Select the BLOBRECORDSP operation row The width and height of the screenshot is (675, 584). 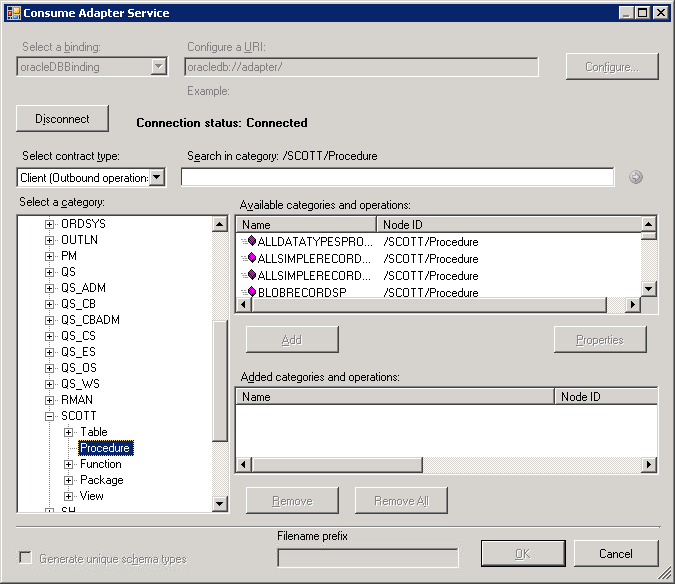pyautogui.click(x=438, y=292)
